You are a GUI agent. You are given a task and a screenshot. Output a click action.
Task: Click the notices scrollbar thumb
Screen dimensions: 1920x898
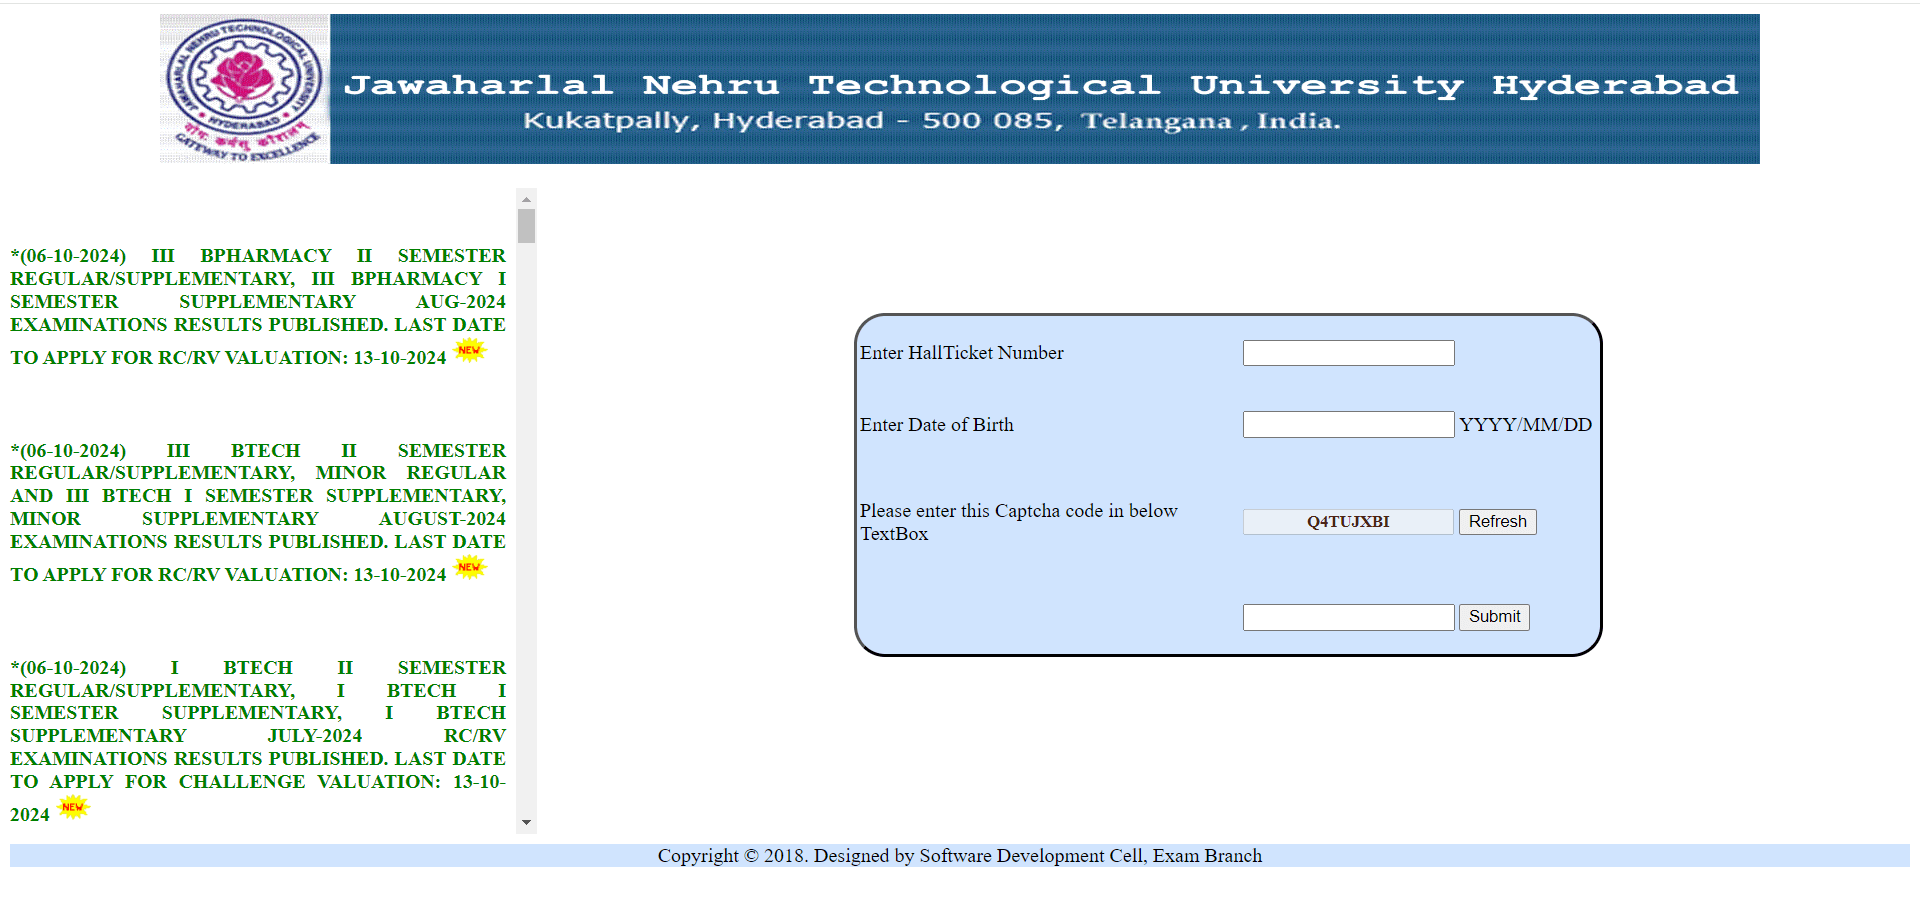[526, 226]
